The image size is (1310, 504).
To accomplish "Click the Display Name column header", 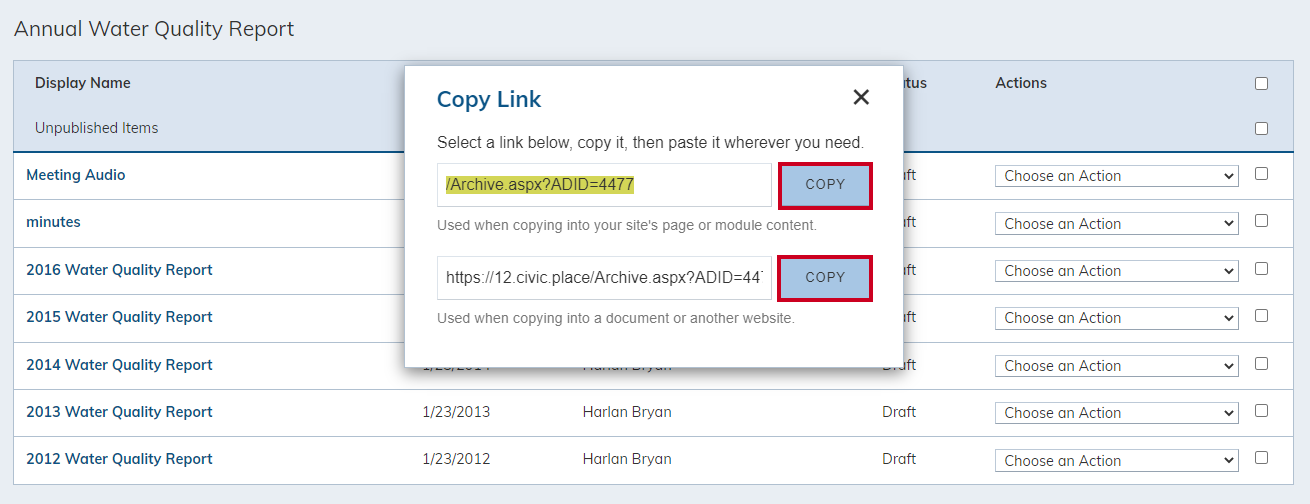I will coord(83,83).
